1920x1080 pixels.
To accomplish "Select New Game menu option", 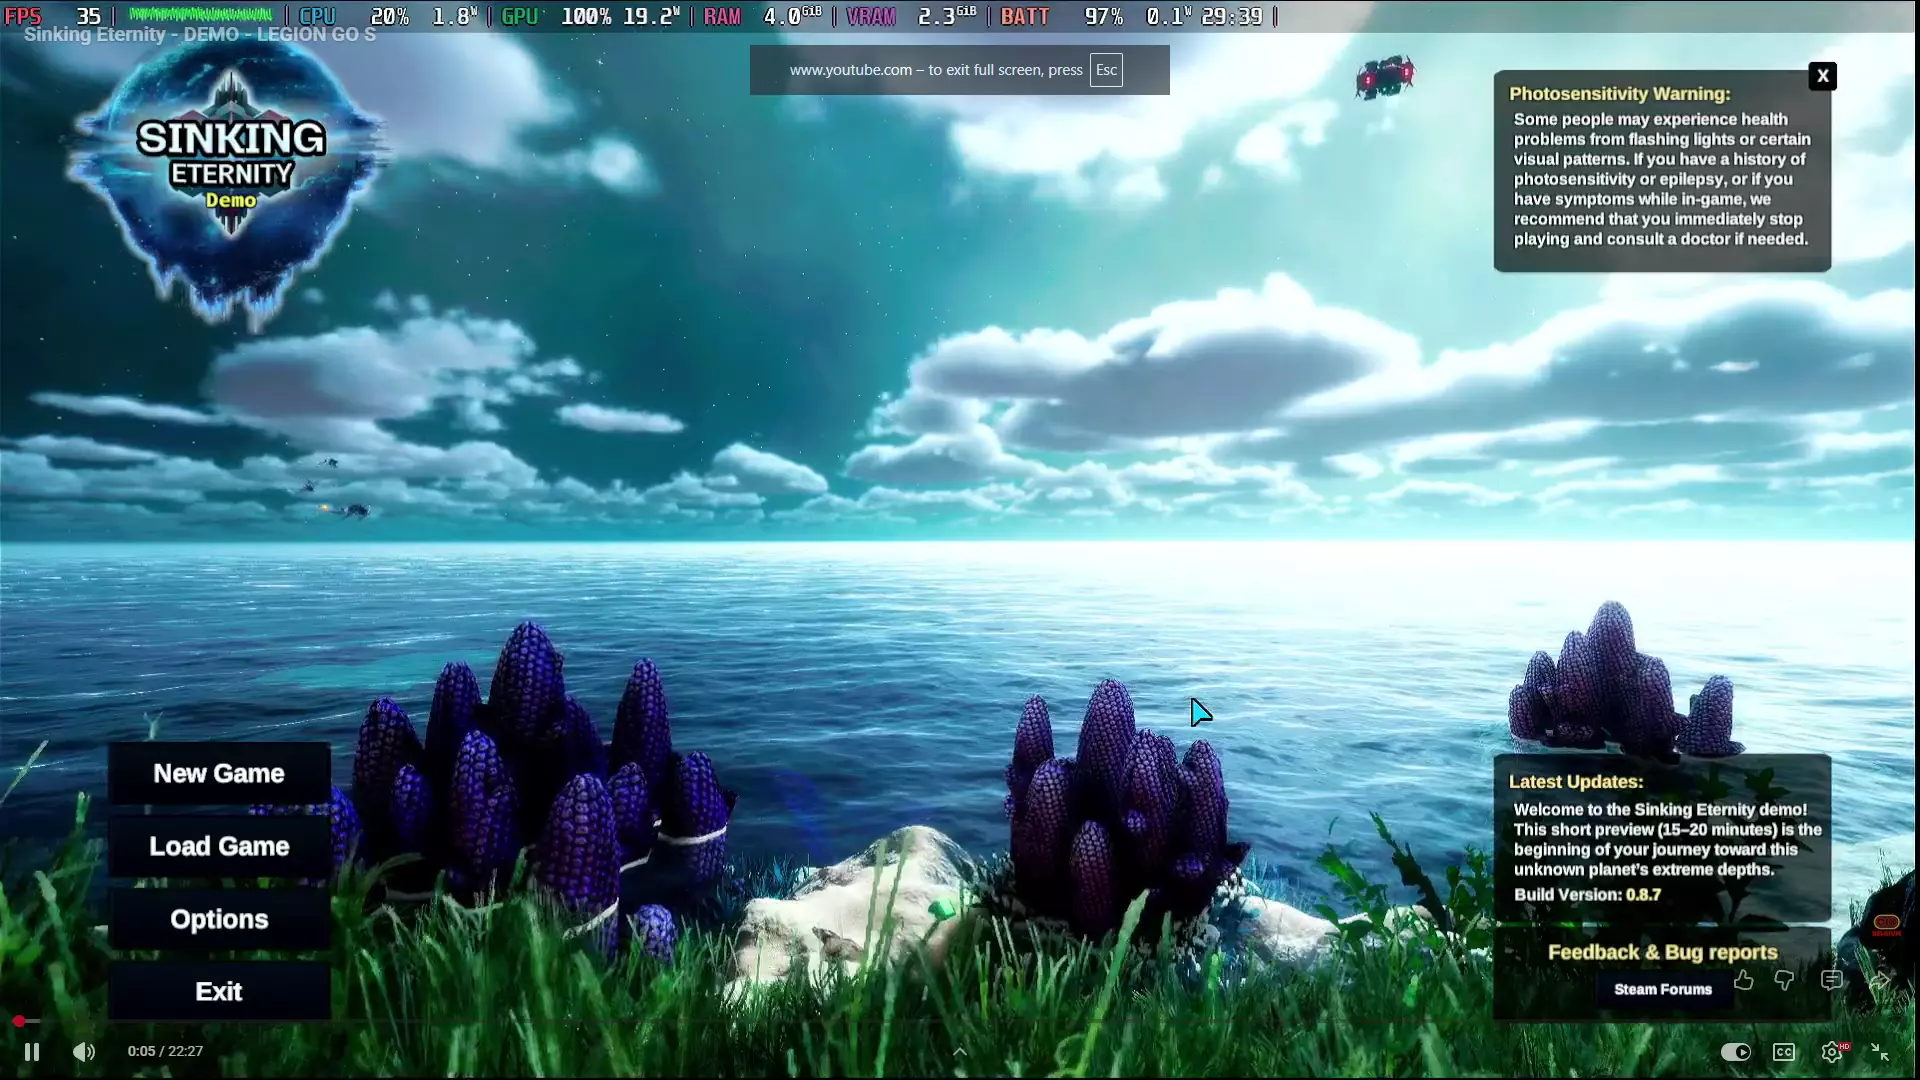I will (x=219, y=773).
